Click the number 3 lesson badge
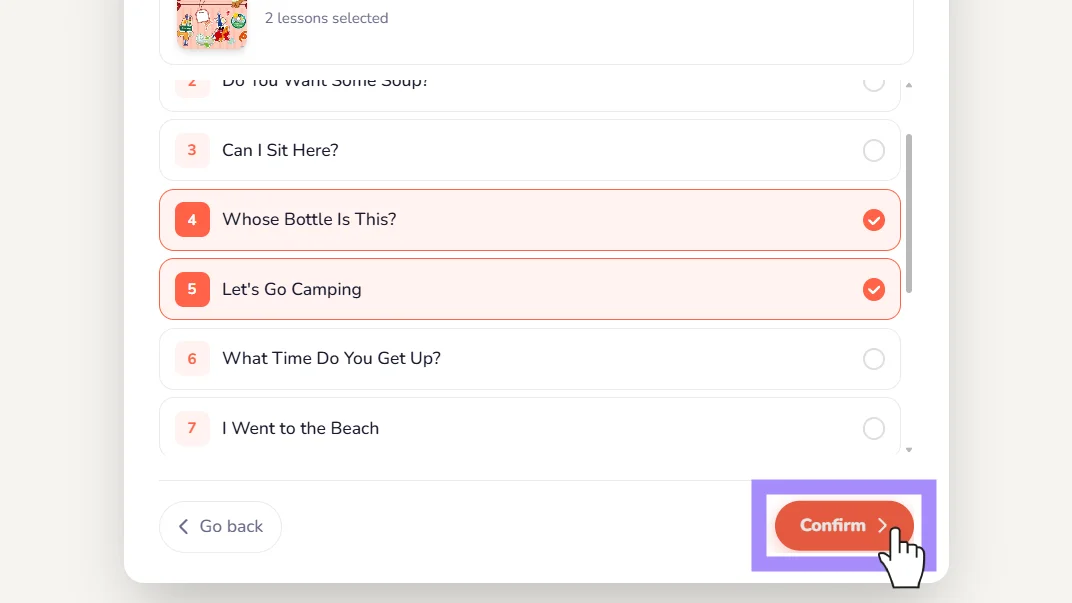The height and width of the screenshot is (603, 1072). (x=192, y=150)
